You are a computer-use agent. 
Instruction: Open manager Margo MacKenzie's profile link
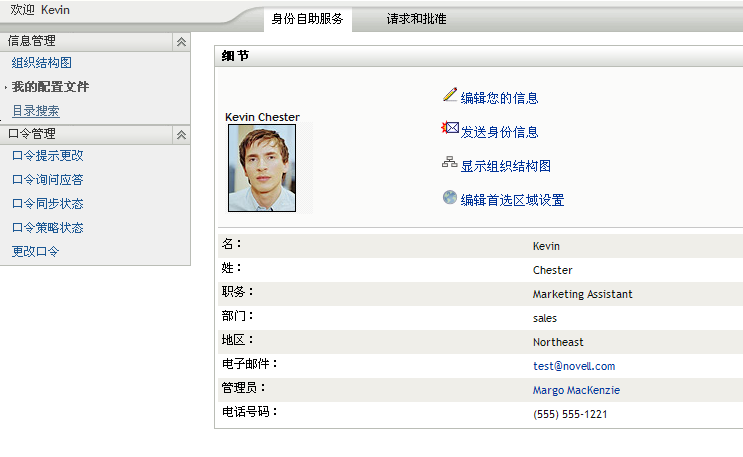point(576,390)
